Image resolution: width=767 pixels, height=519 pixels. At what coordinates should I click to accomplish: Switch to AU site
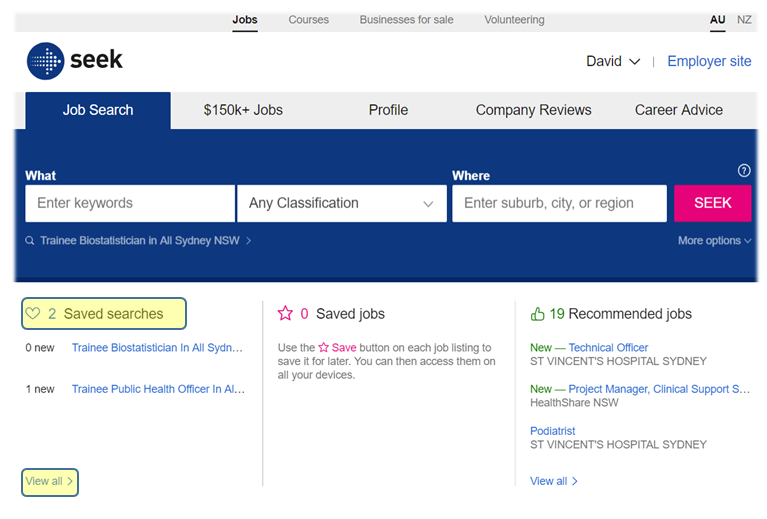pyautogui.click(x=718, y=20)
